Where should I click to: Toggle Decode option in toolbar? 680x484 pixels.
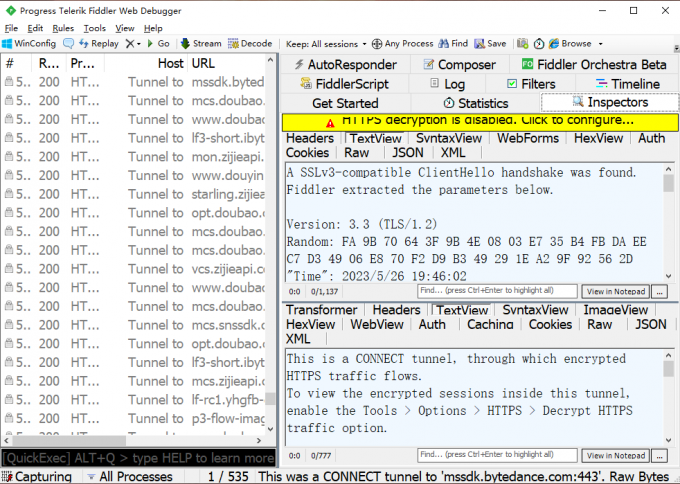point(250,44)
